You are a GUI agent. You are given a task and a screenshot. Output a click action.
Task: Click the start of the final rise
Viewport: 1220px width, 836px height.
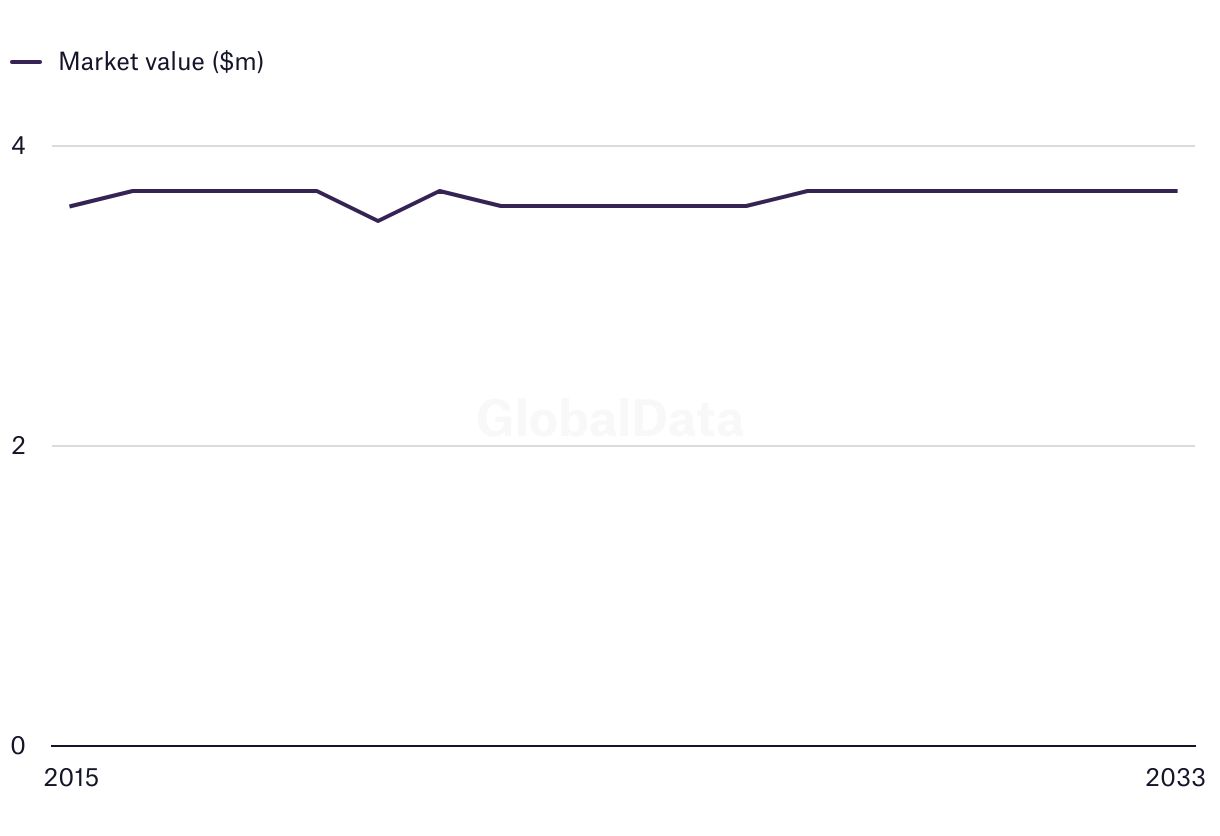[x=746, y=206]
